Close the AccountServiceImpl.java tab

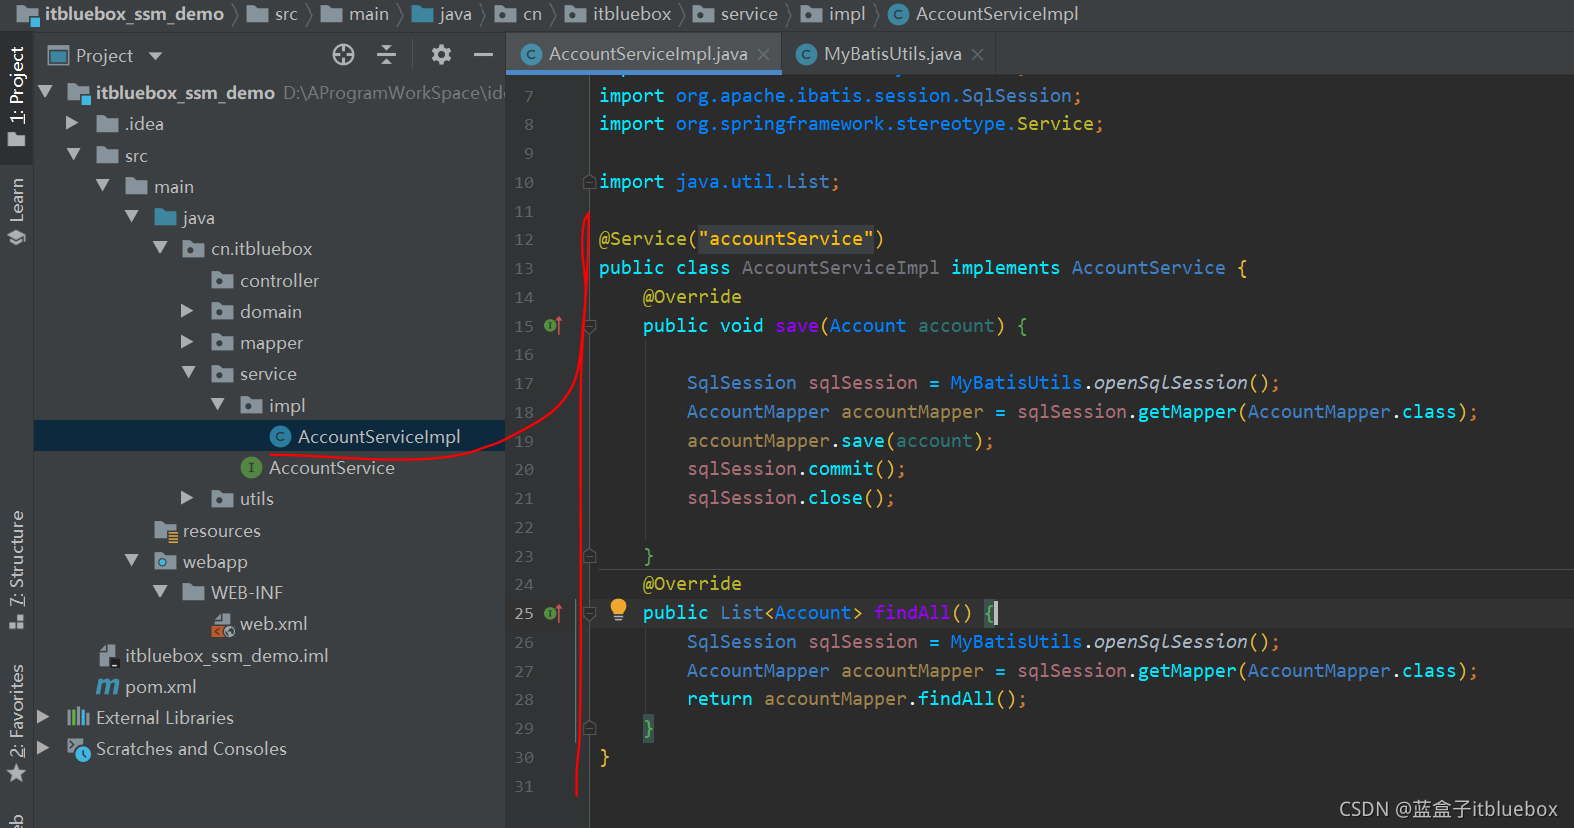point(764,54)
